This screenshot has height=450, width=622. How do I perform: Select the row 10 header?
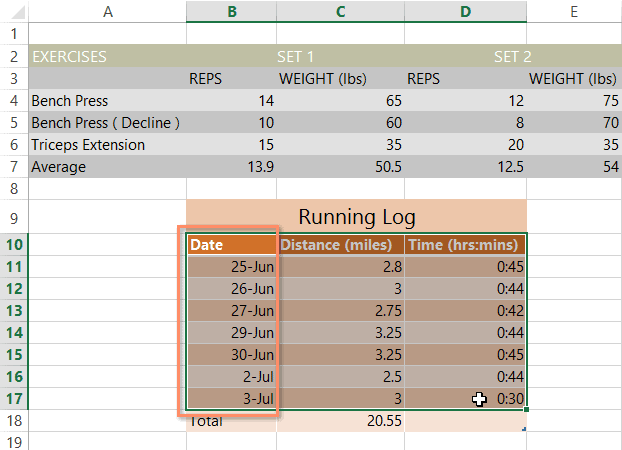coord(13,245)
